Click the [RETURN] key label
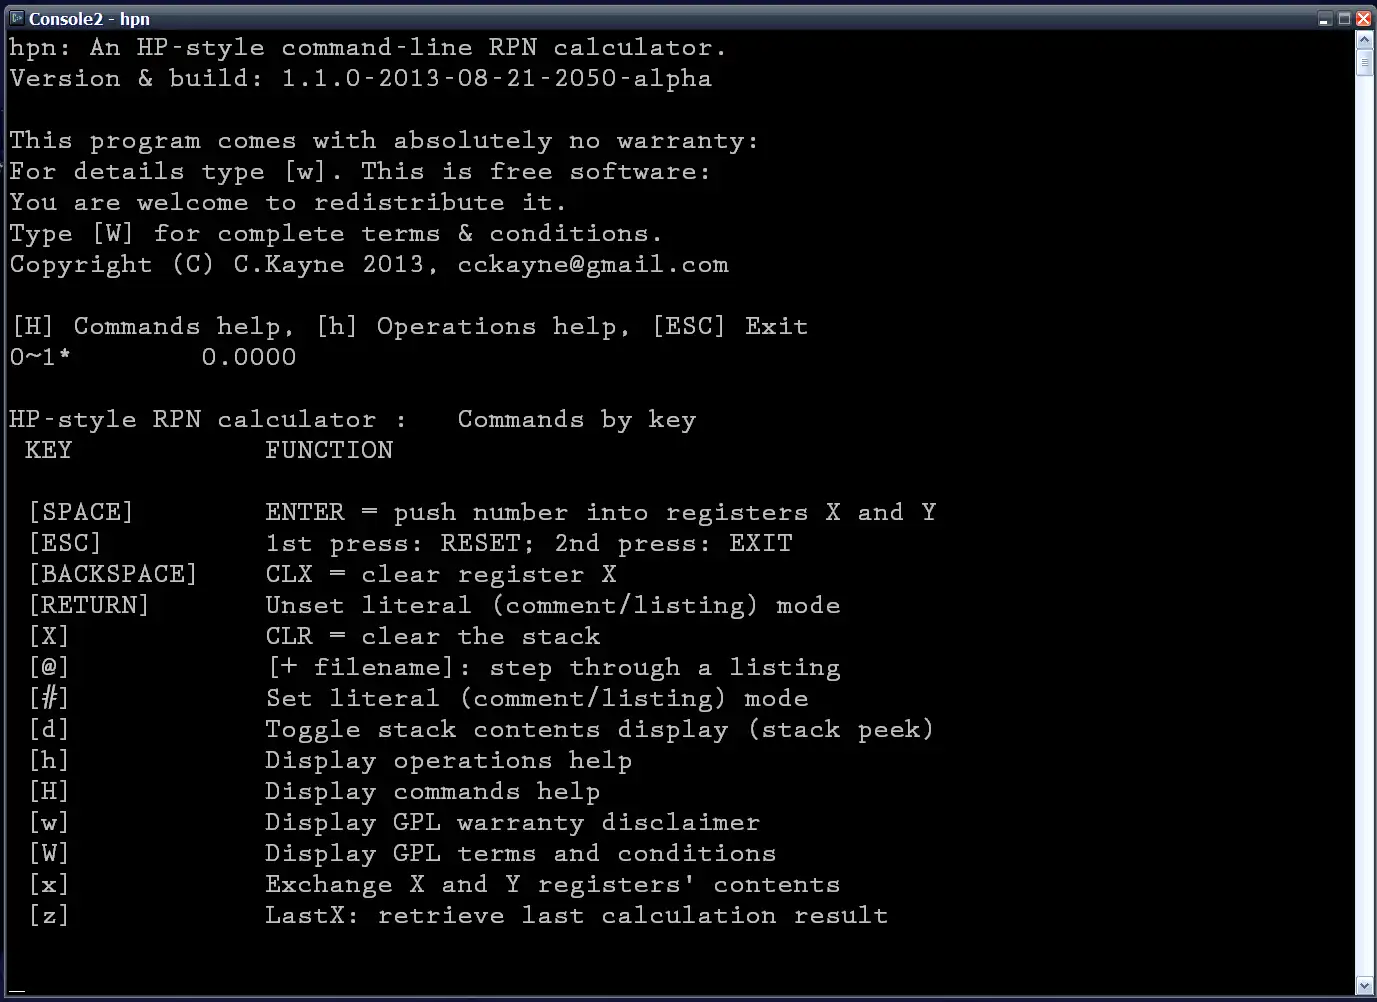This screenshot has width=1377, height=1002. [89, 606]
